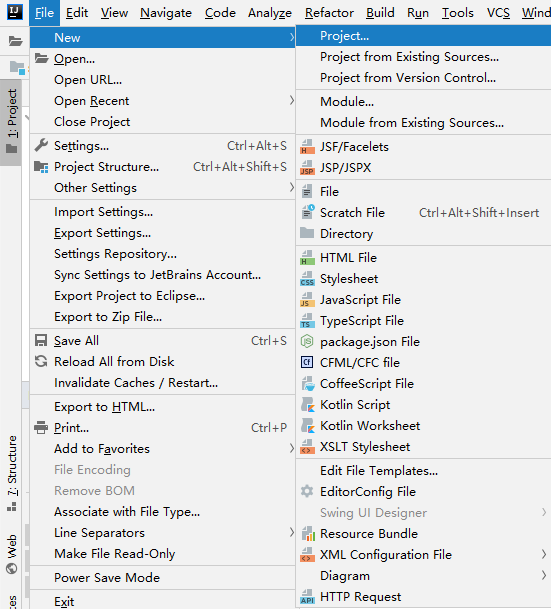Click the wrench icon beside Settings...
Image resolution: width=551 pixels, height=609 pixels.
41,145
